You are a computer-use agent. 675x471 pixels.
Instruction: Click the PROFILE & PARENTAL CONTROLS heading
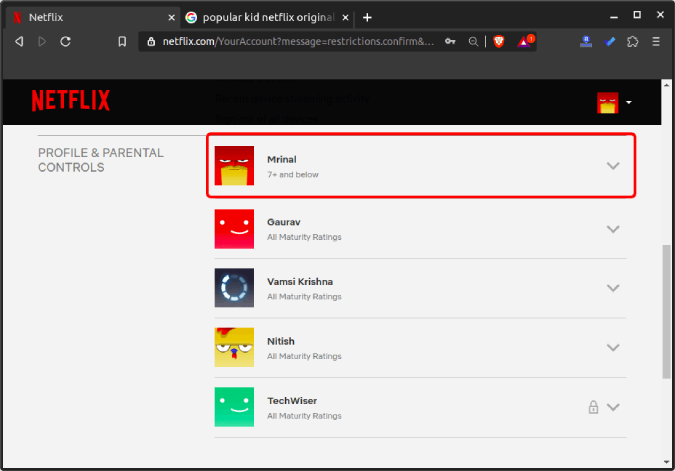(101, 160)
